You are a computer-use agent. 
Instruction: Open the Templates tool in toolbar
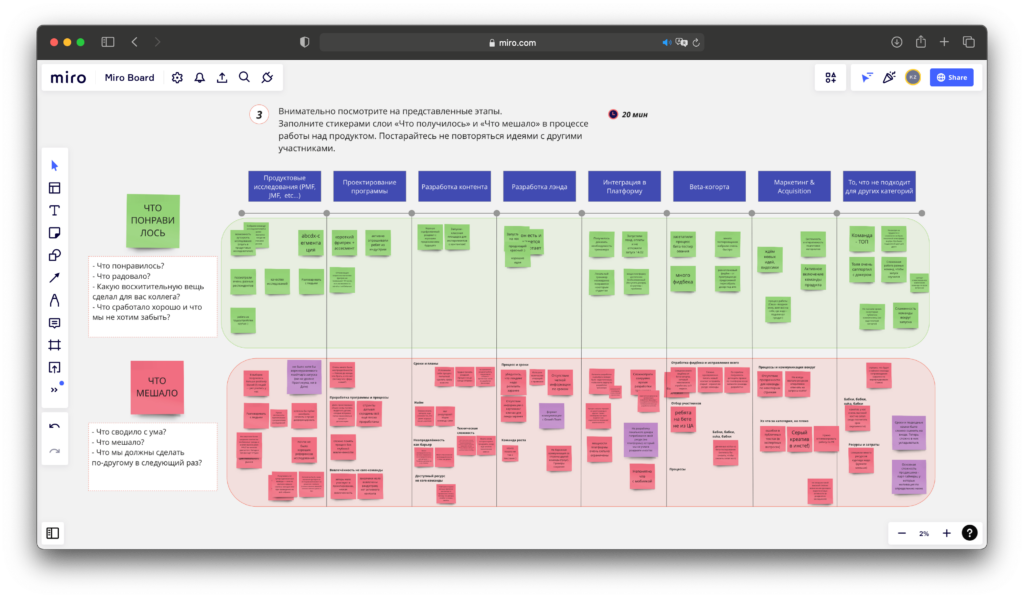pyautogui.click(x=54, y=187)
